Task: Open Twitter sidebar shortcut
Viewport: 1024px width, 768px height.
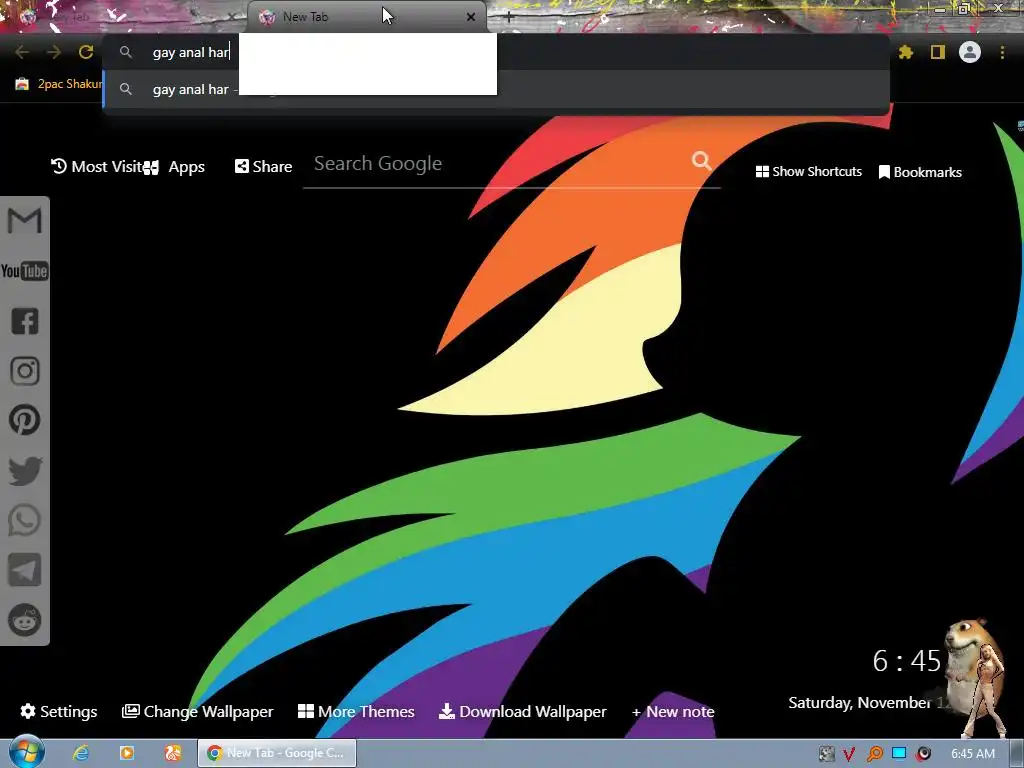Action: coord(25,471)
